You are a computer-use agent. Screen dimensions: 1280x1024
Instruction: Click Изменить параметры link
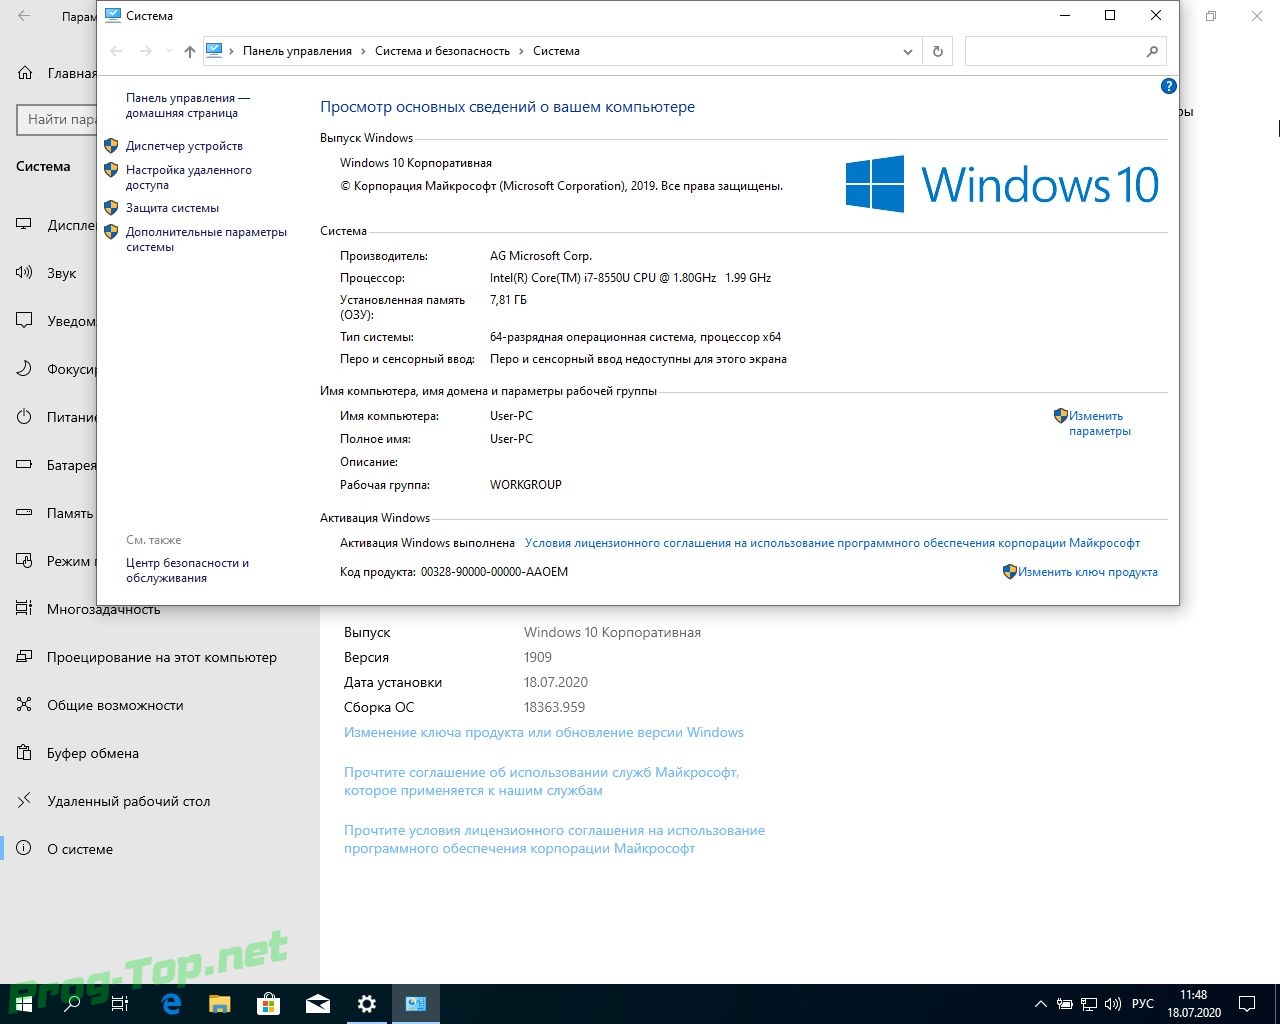pyautogui.click(x=1099, y=423)
